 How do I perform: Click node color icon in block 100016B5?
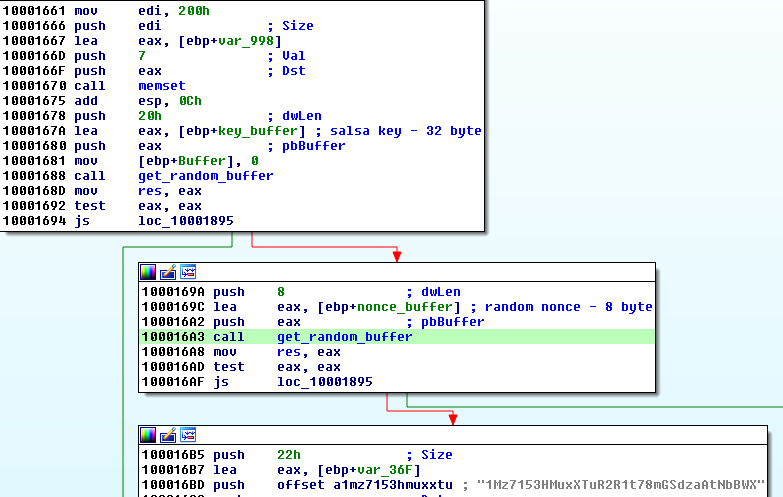tap(148, 435)
